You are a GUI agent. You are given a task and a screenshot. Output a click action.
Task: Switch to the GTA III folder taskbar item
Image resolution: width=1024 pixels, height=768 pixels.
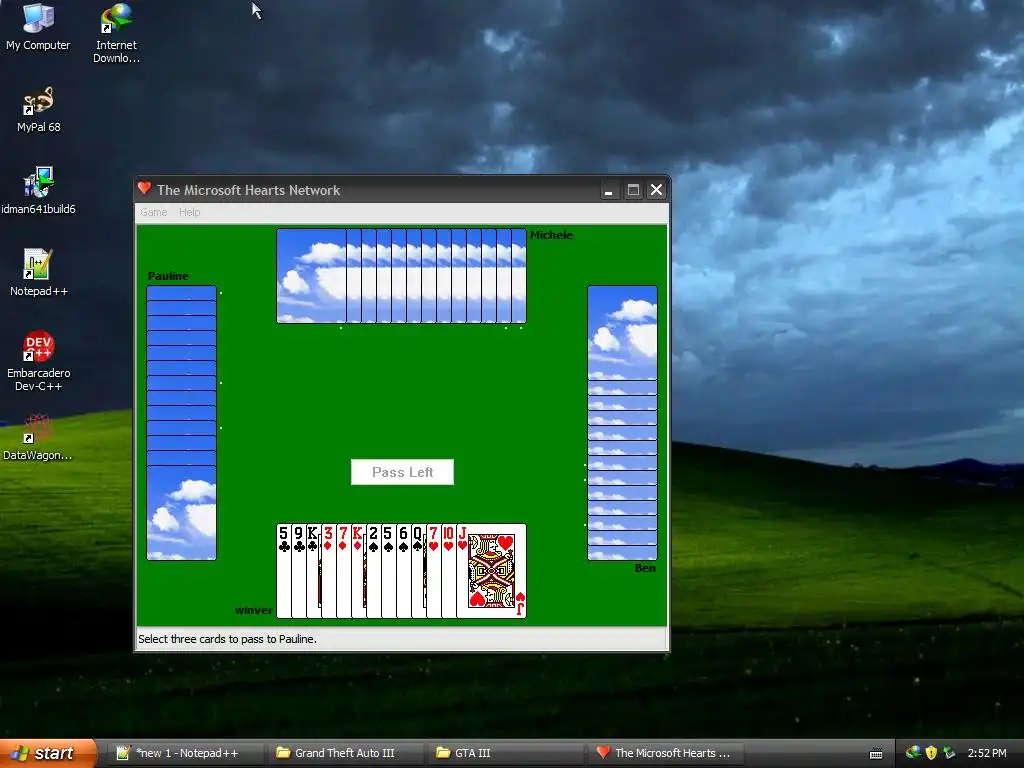pos(504,753)
